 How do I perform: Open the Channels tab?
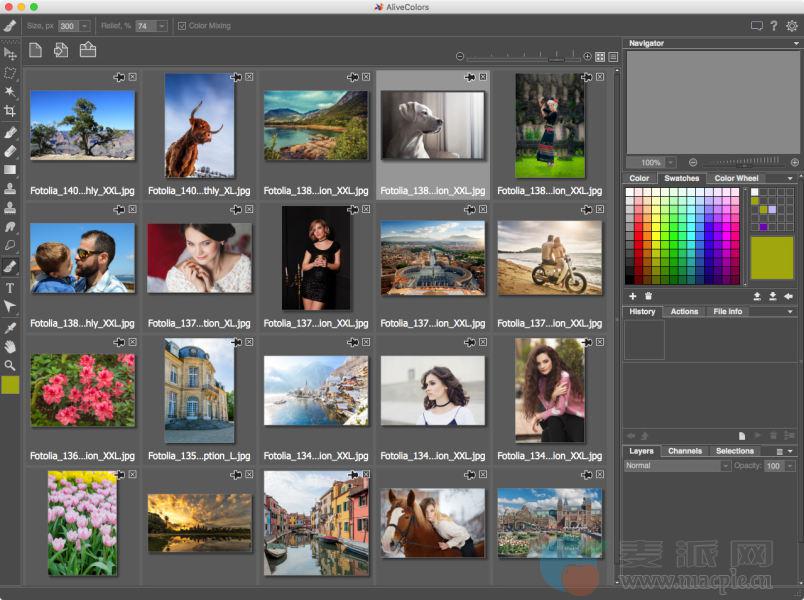(x=685, y=451)
